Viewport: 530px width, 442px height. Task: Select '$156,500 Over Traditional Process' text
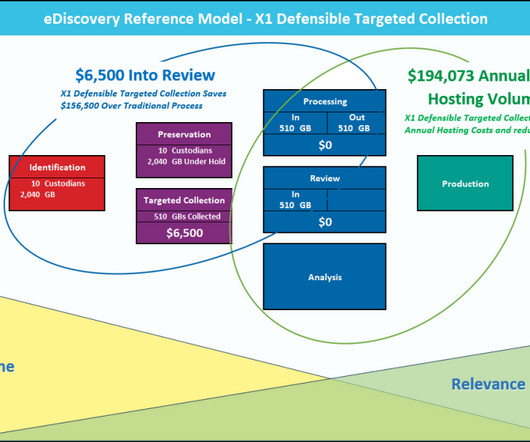click(x=131, y=106)
